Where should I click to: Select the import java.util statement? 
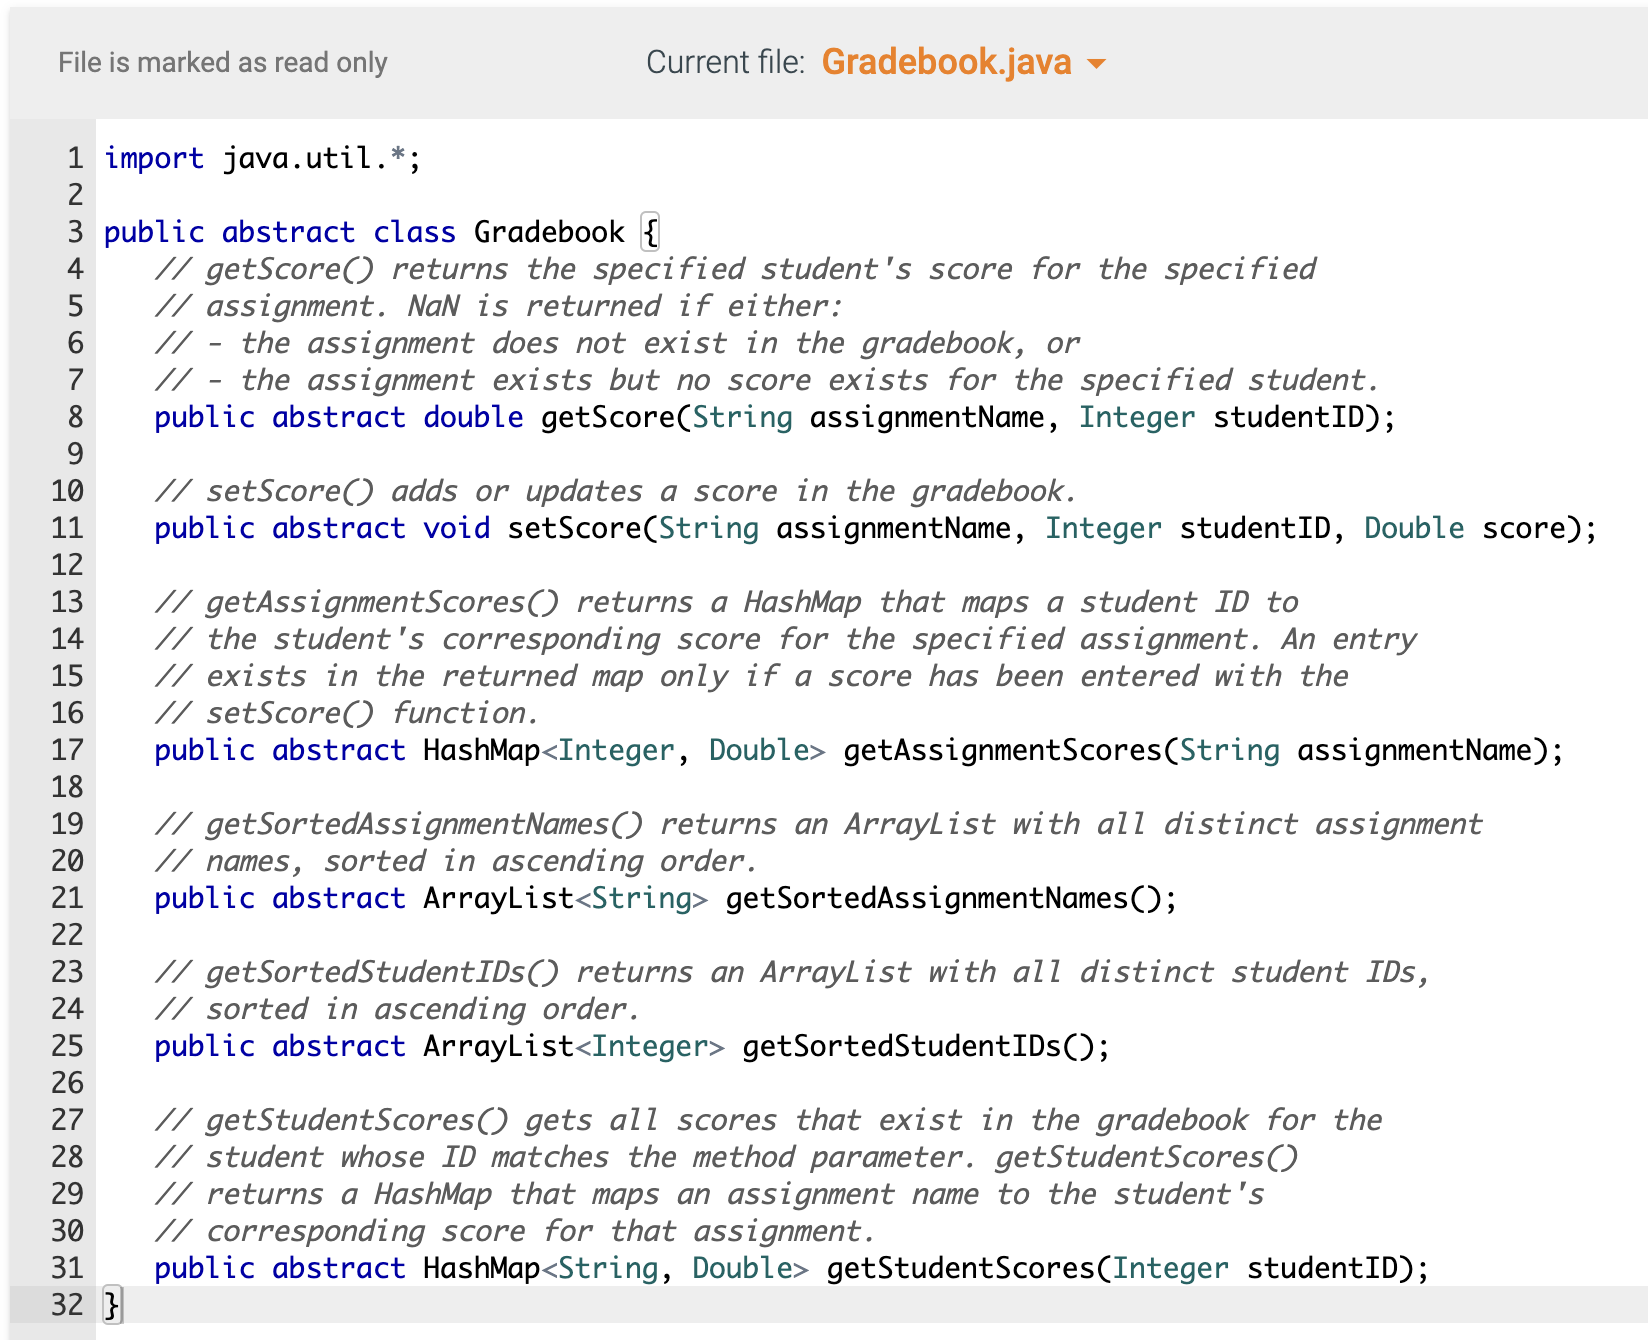click(x=262, y=157)
